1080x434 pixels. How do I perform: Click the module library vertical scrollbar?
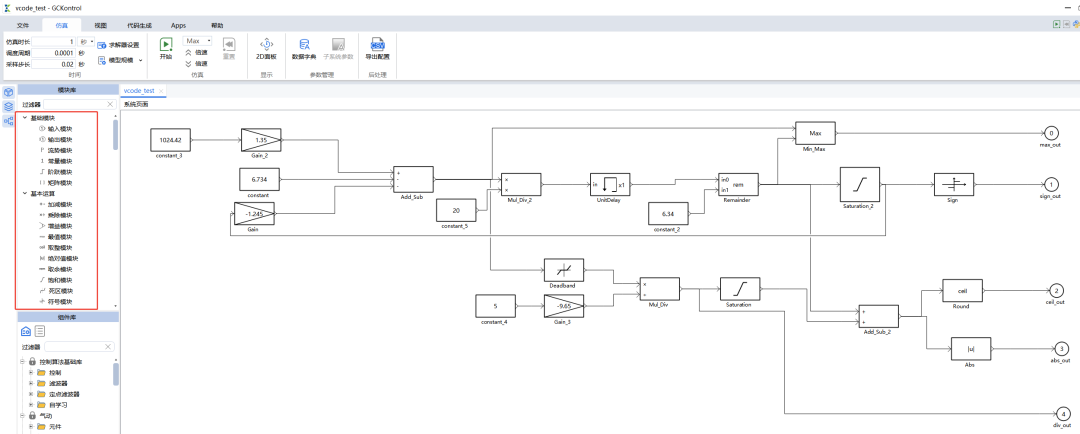pyautogui.click(x=114, y=135)
